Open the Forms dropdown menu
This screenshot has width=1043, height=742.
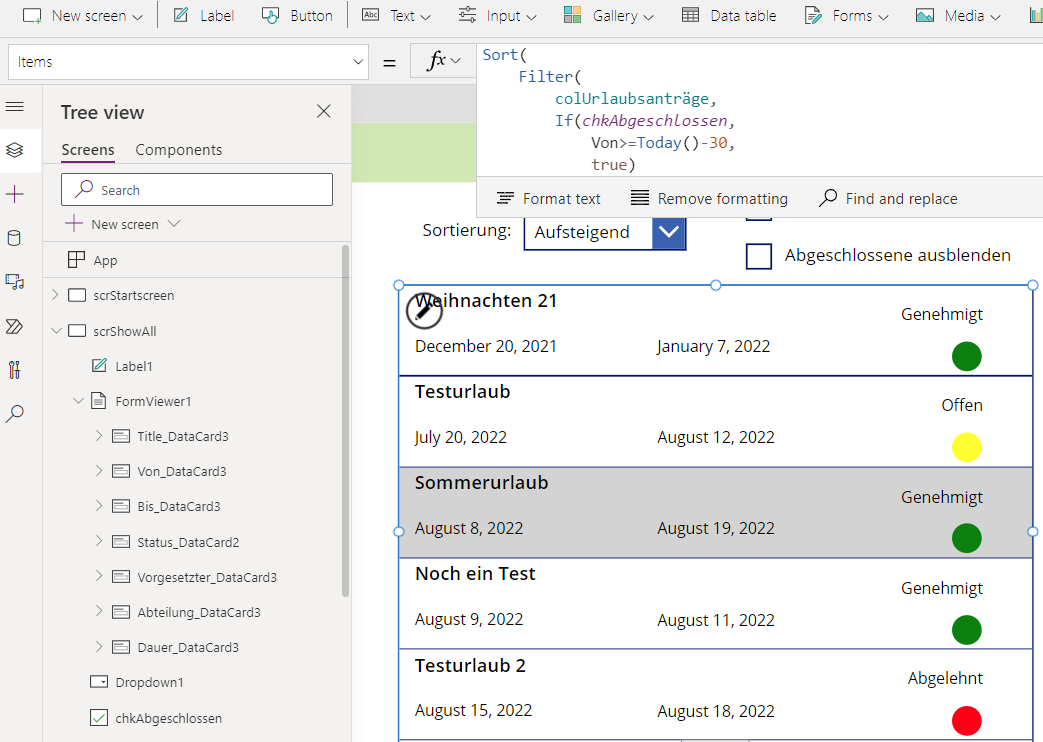[x=847, y=15]
